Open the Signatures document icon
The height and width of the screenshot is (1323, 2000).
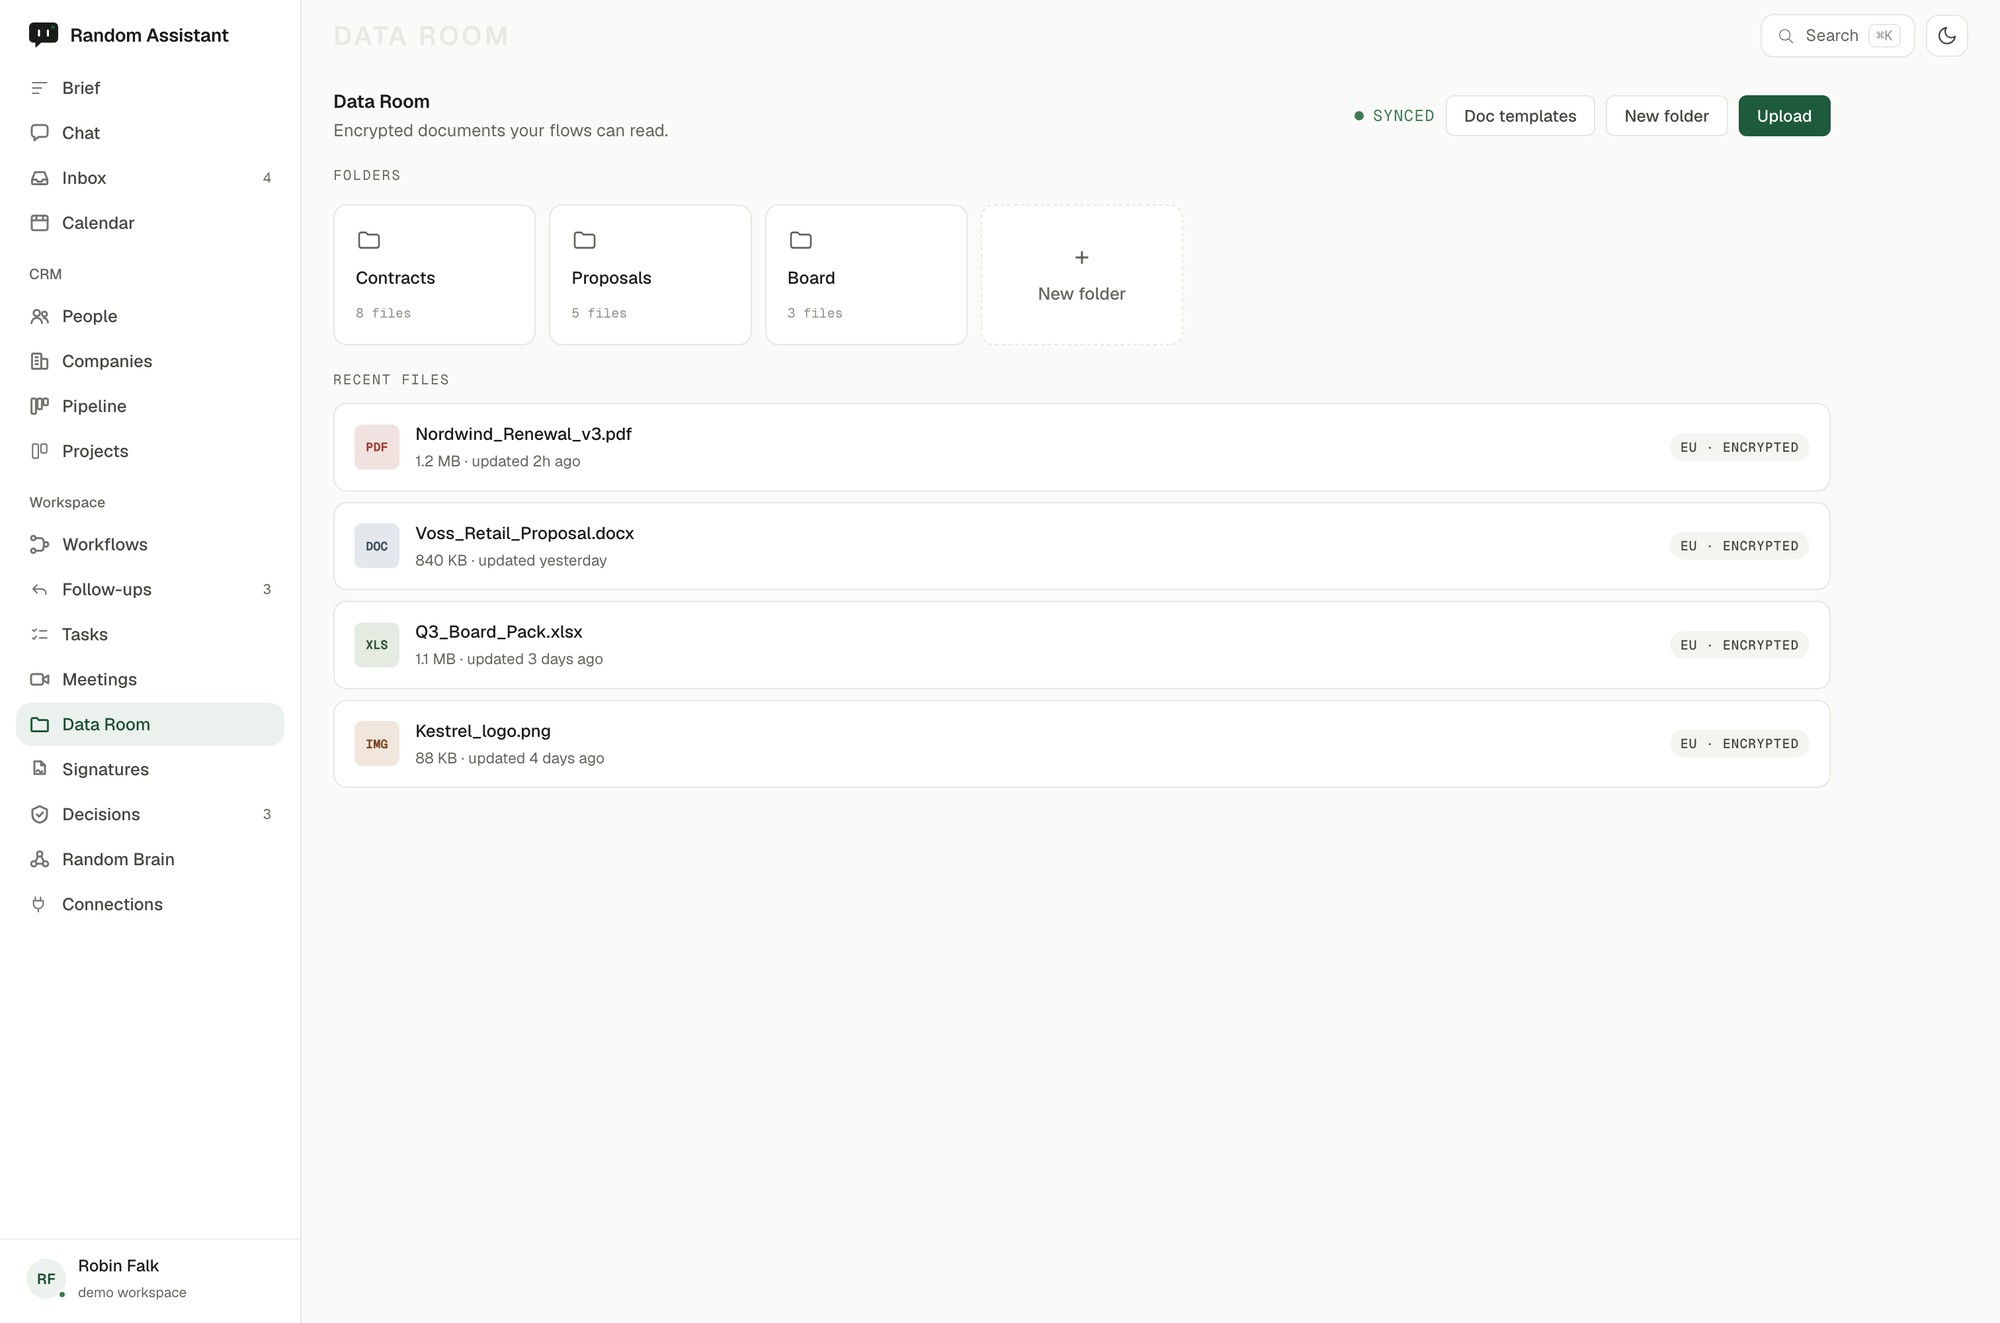tap(39, 769)
